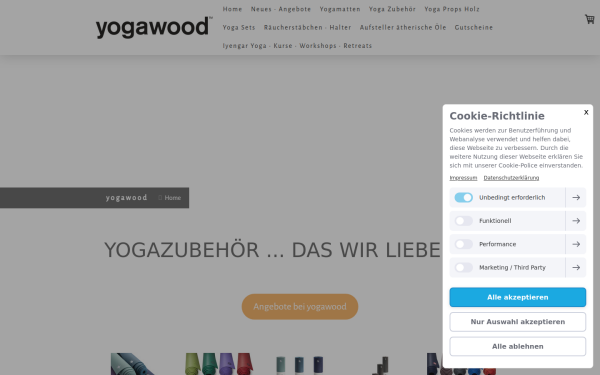Open Räucherstäbchen - Halter menu item
600x375 pixels.
(307, 28)
